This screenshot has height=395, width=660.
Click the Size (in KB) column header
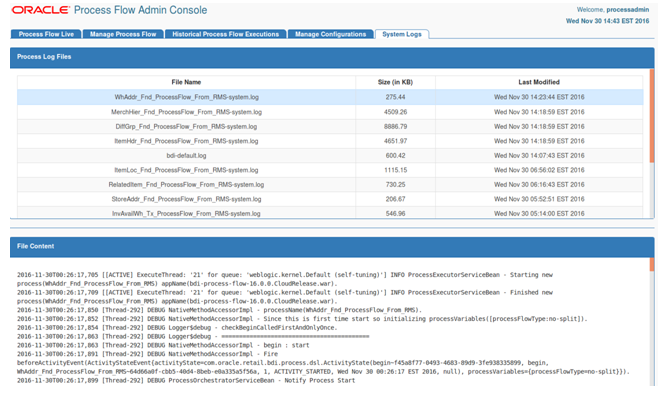(395, 82)
